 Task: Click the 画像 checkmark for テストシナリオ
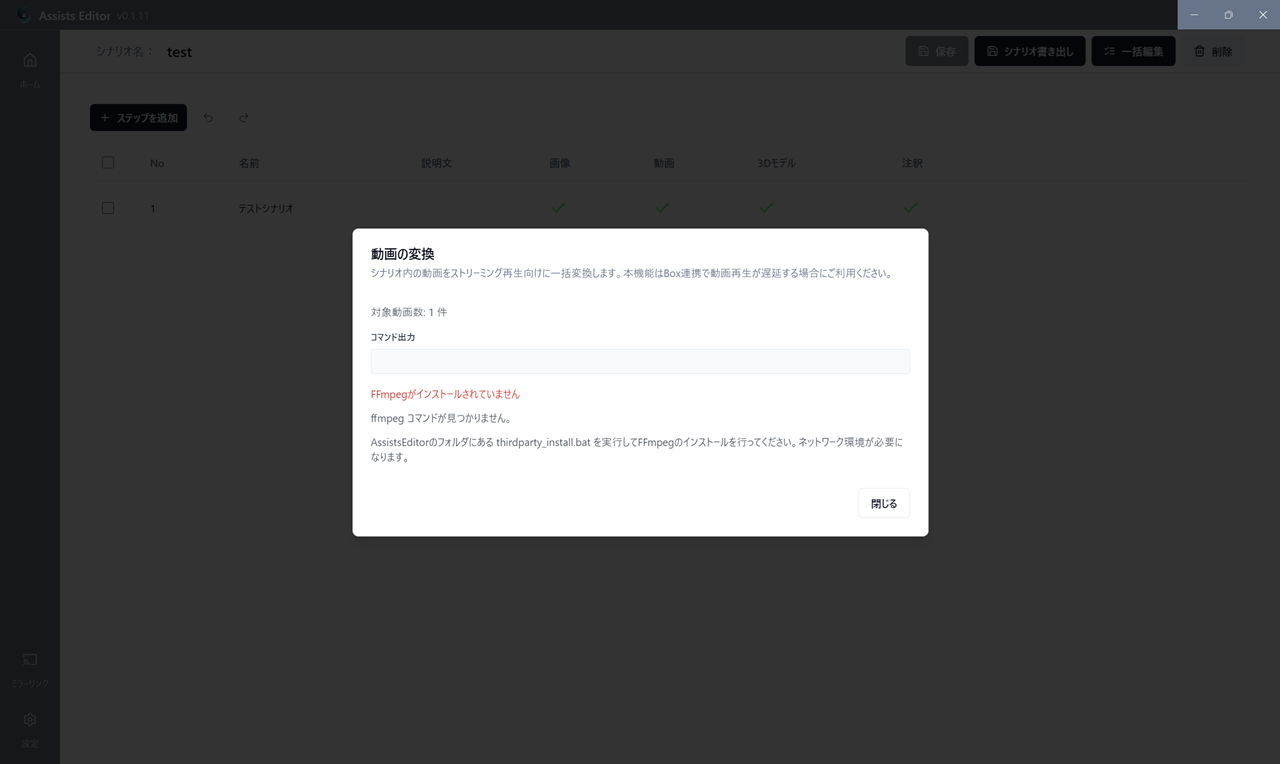(559, 208)
